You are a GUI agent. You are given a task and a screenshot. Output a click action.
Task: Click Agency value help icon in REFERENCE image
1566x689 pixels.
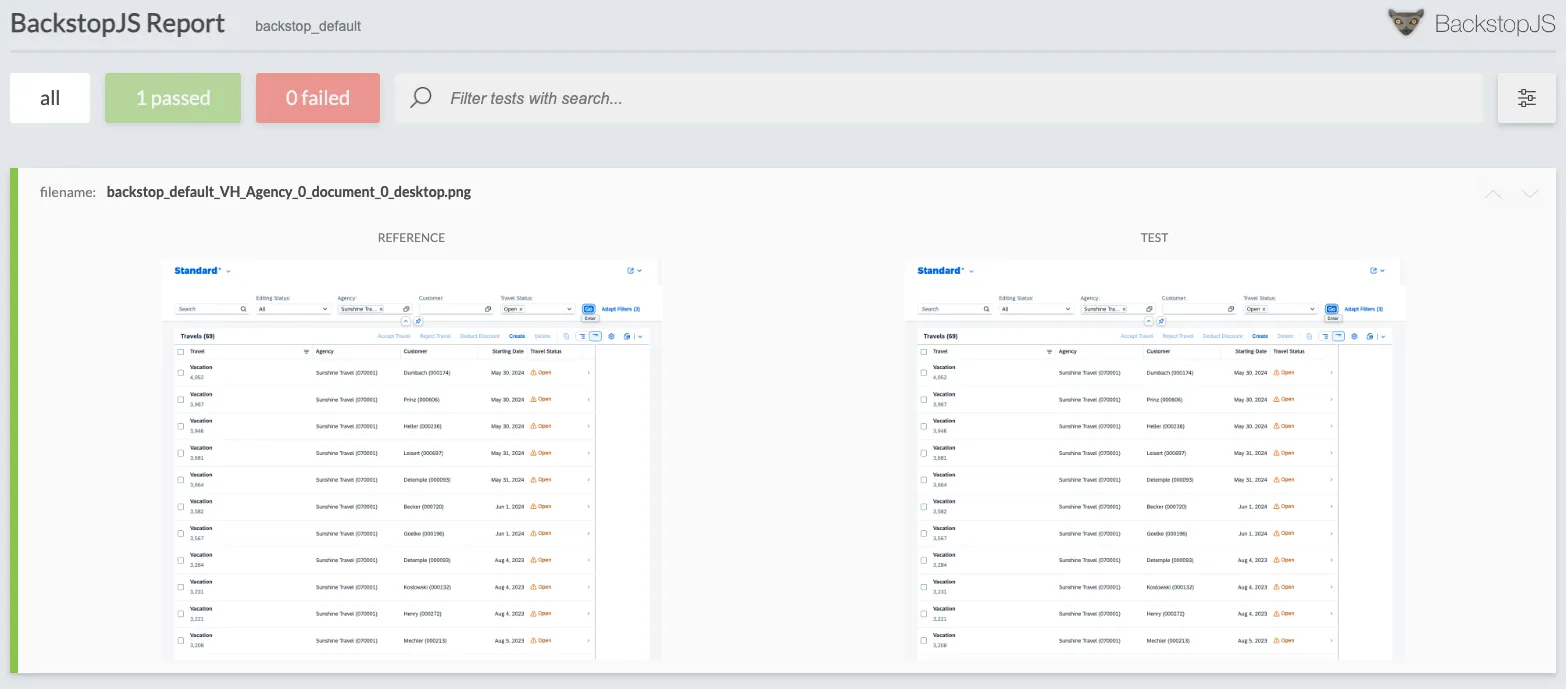click(406, 309)
